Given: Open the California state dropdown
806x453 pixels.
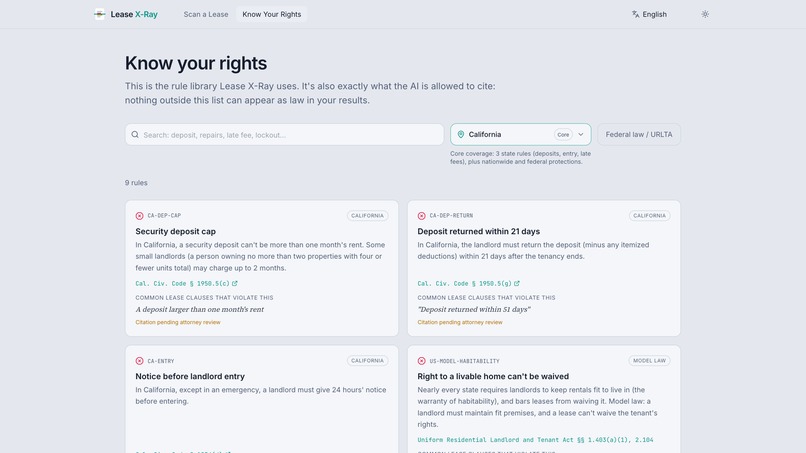Looking at the screenshot, I should [x=521, y=135].
